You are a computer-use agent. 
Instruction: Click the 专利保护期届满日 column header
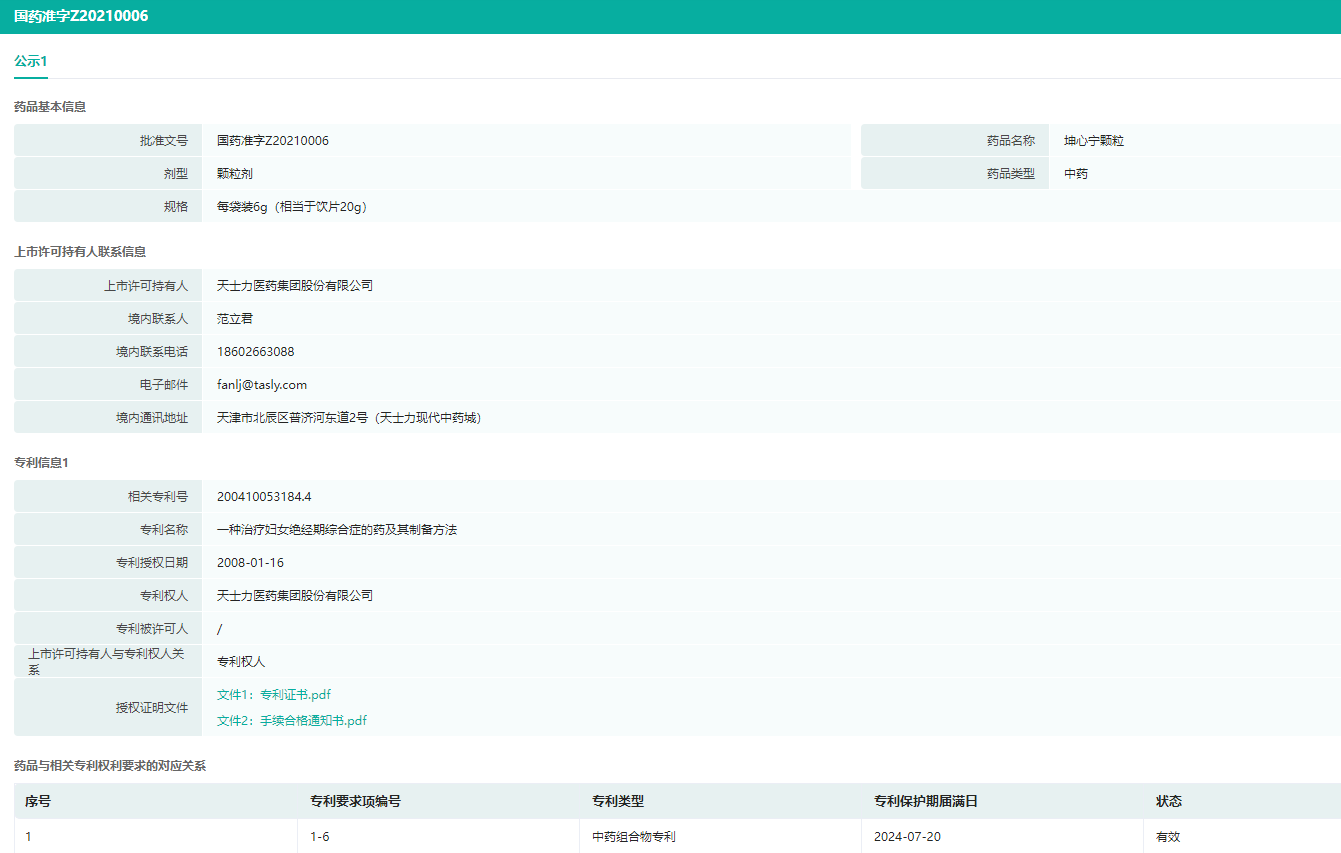[x=925, y=801]
